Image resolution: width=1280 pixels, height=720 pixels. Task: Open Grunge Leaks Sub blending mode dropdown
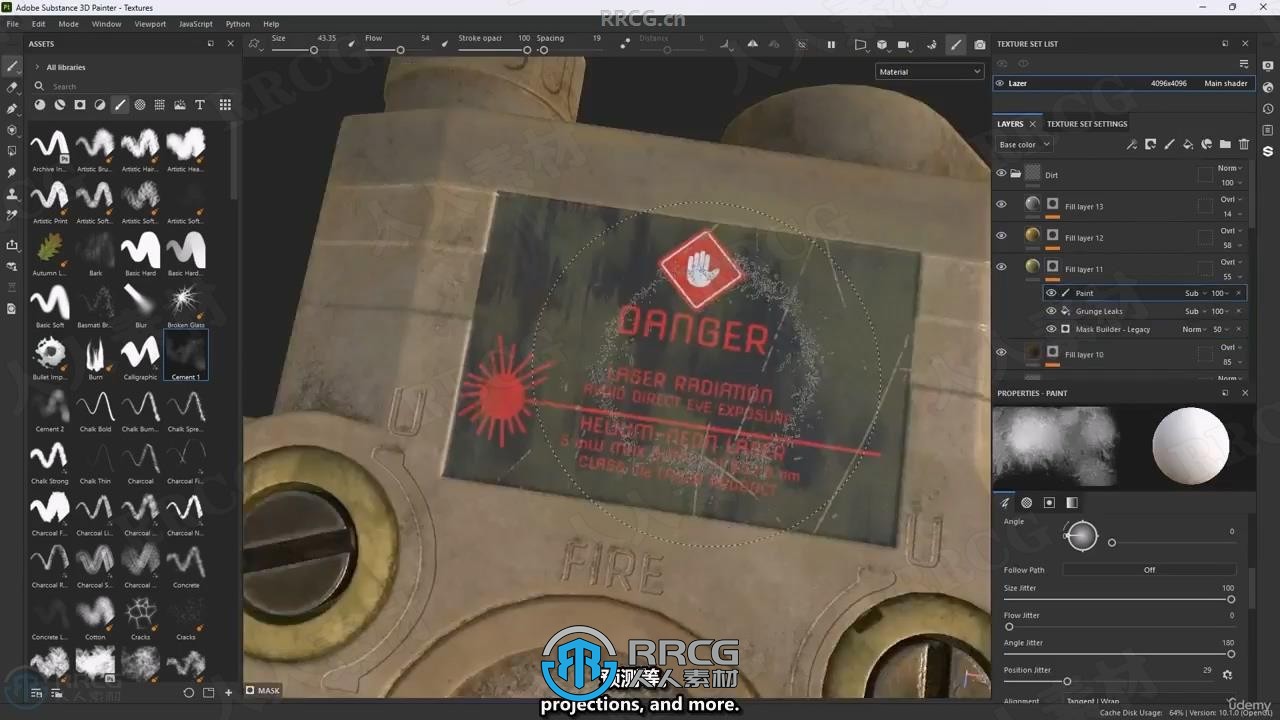click(x=1194, y=311)
